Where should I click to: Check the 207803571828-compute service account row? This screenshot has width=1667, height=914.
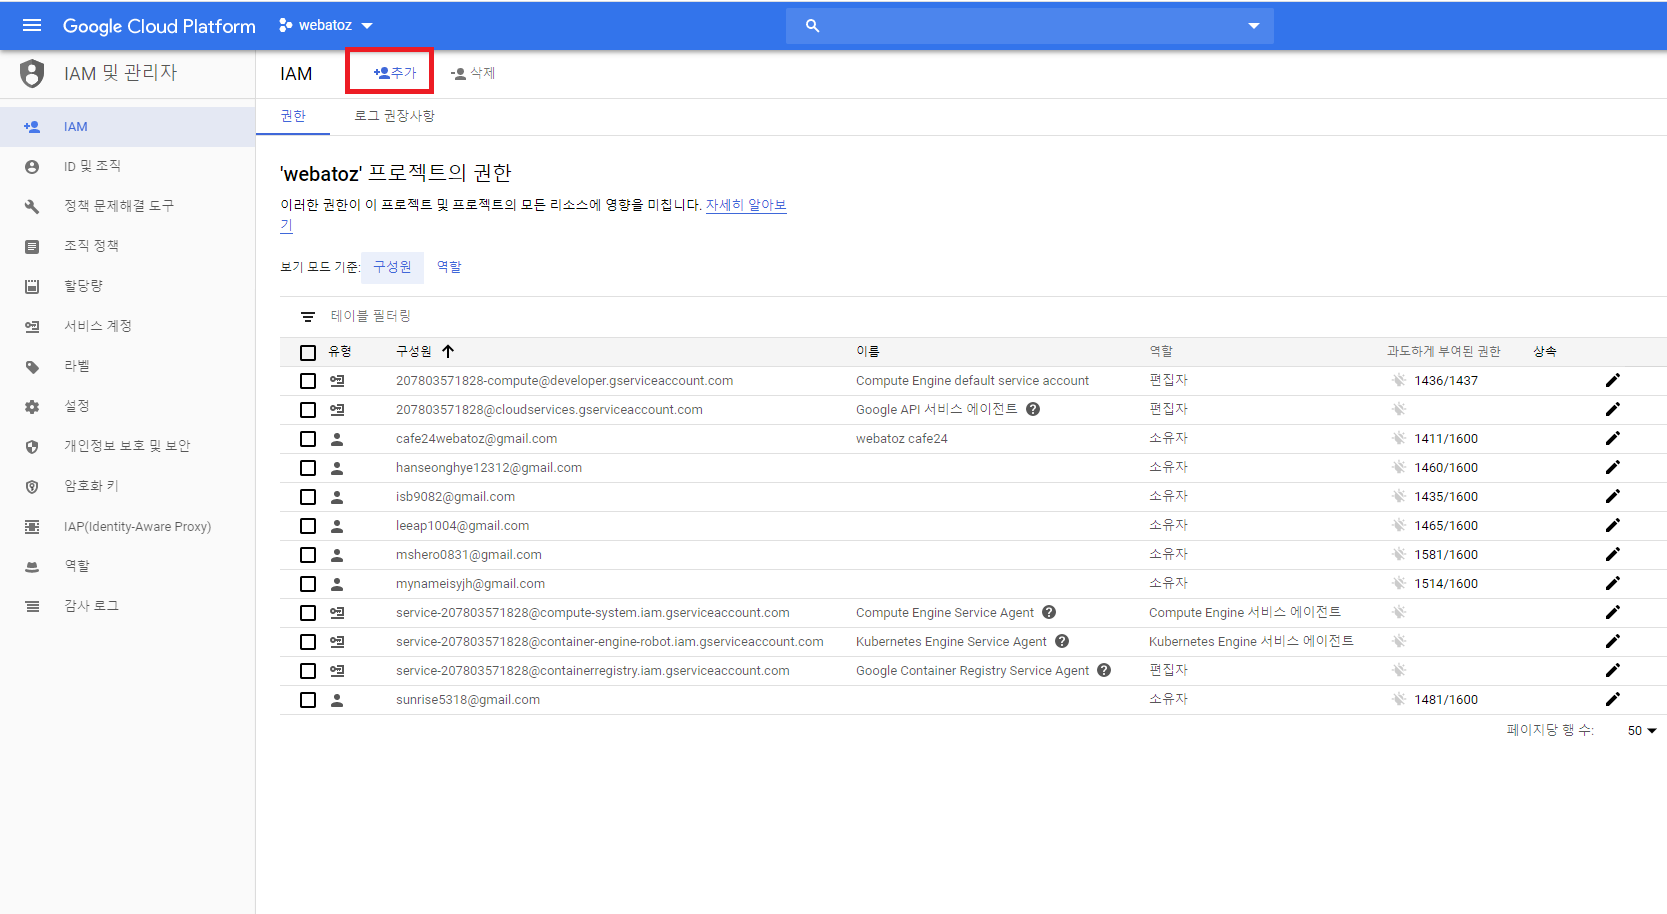point(308,381)
